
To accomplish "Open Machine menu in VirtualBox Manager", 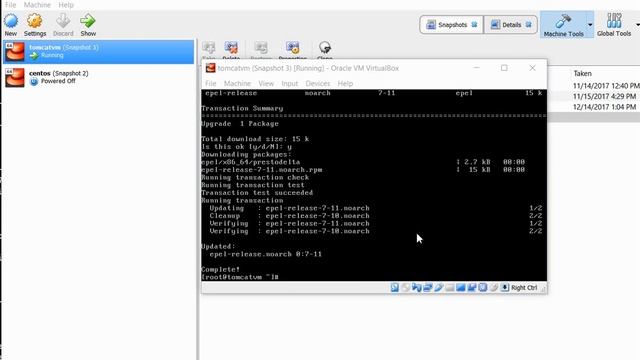I will click(37, 5).
